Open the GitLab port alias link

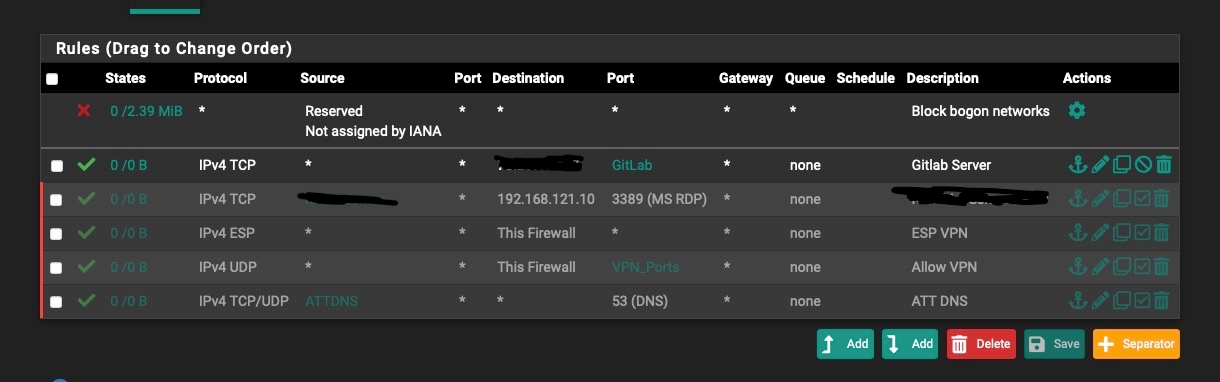632,165
